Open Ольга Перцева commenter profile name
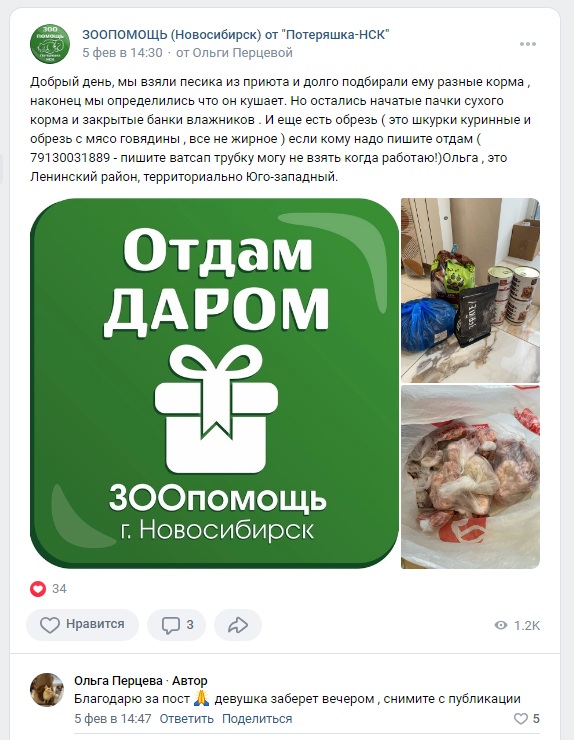Image resolution: width=574 pixels, height=740 pixels. tap(118, 681)
